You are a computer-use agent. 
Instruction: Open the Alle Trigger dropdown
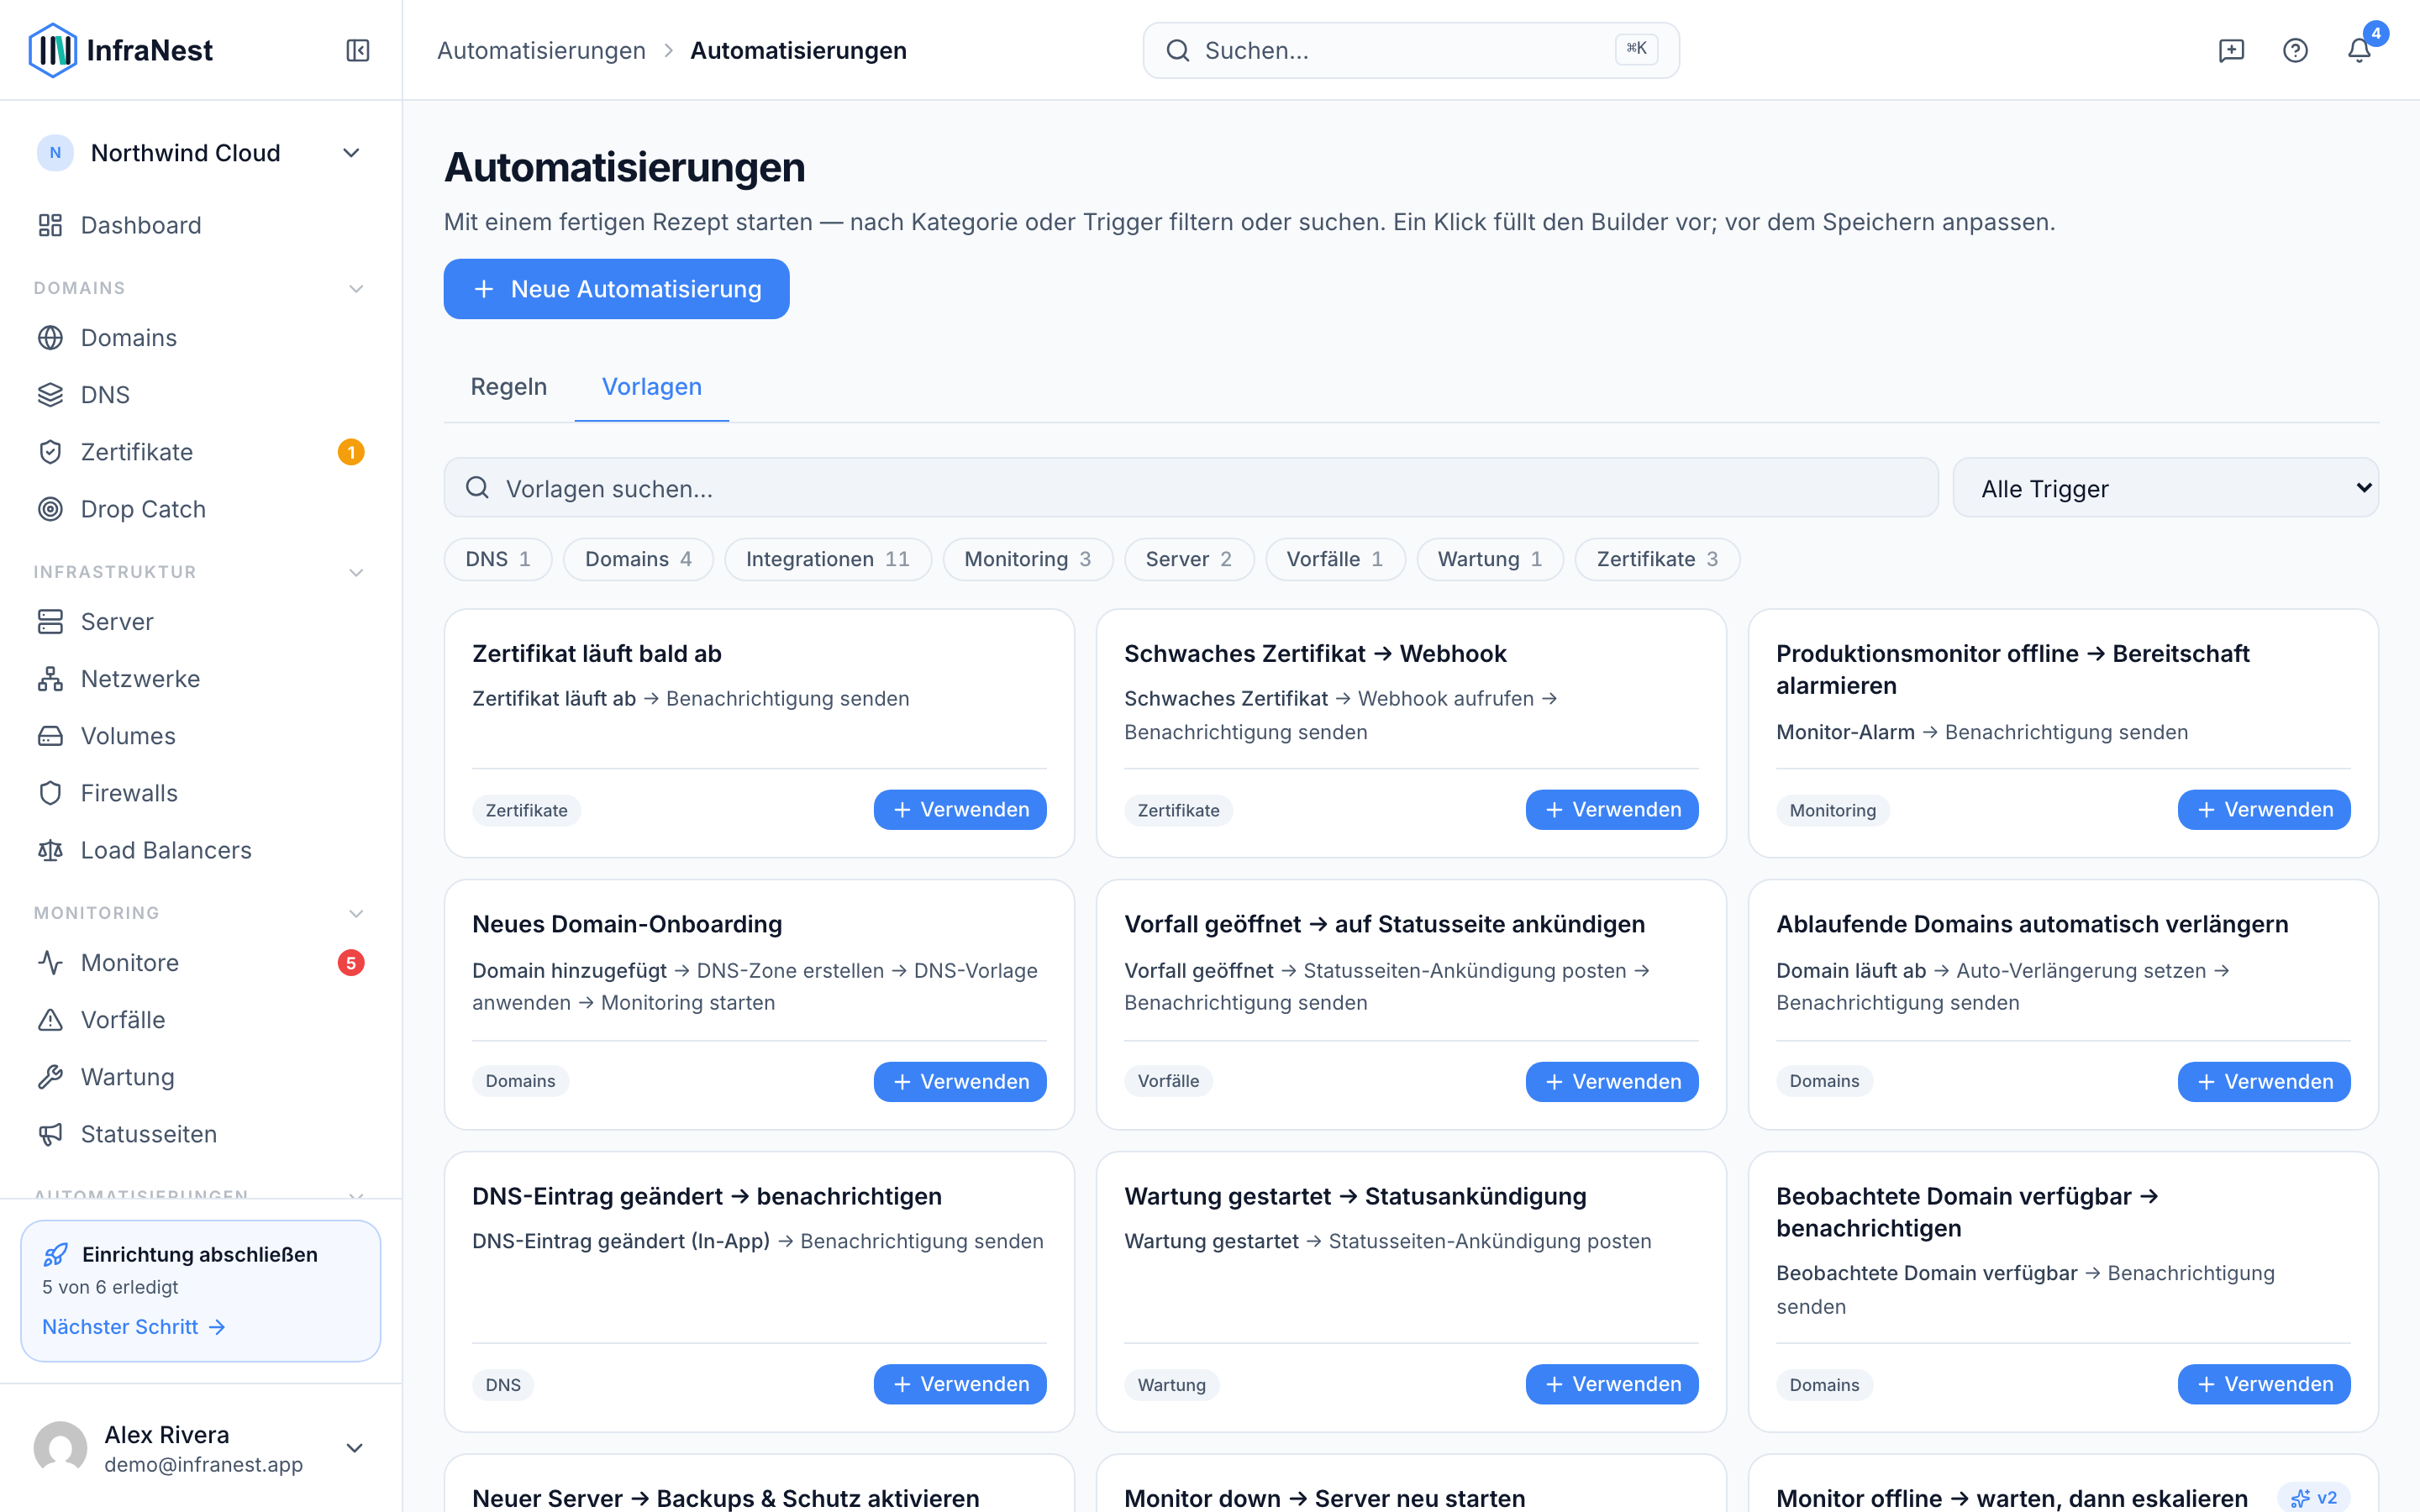click(x=2165, y=488)
